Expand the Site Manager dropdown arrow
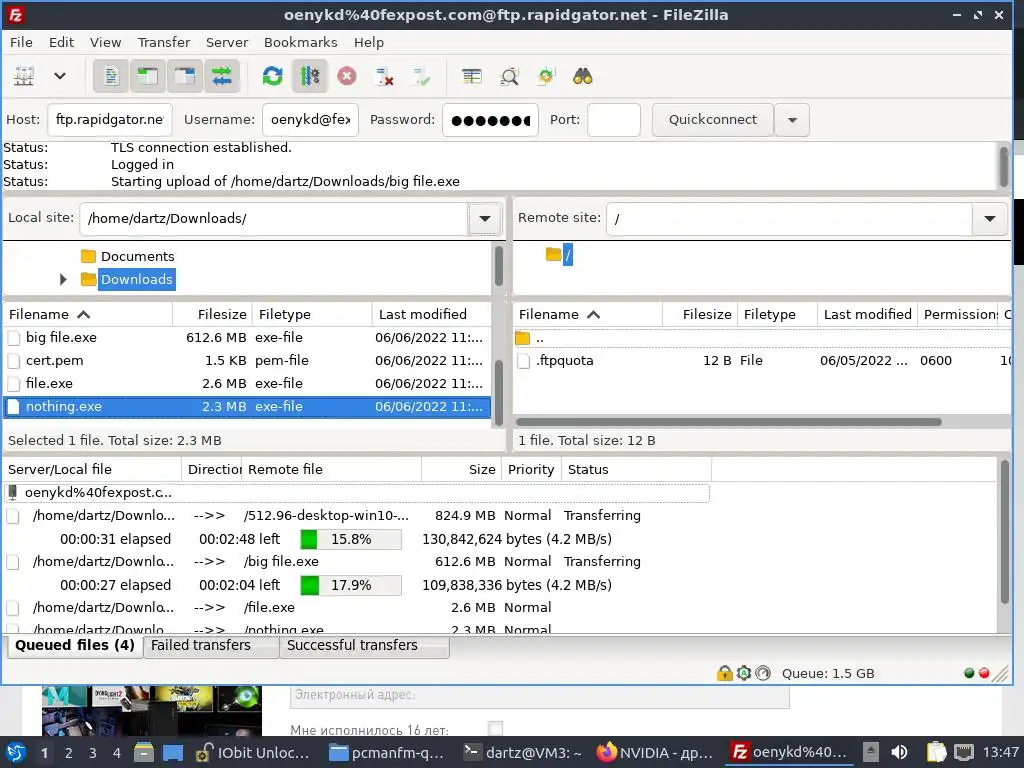The image size is (1024, 768). [59, 76]
